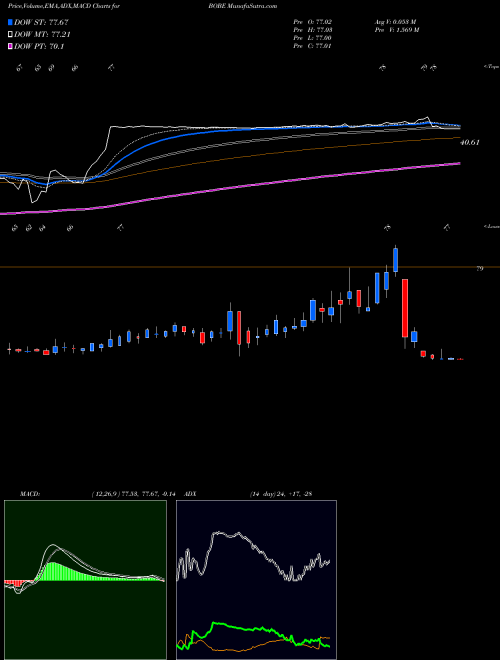
Task: Click the chart title 'Price,Volume,EMA,ADX,MACD Charts for'
Action: point(64,6)
